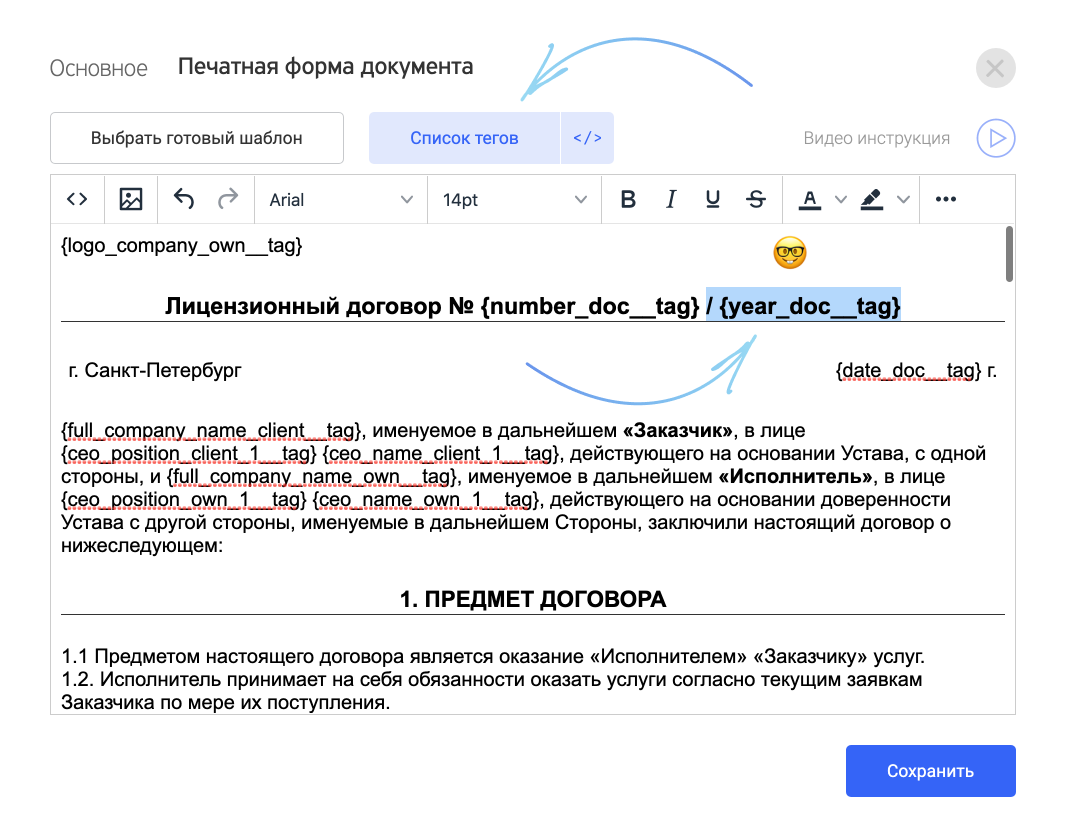Click paragraph 1.1 Предметом настоящего договора

(x=493, y=656)
